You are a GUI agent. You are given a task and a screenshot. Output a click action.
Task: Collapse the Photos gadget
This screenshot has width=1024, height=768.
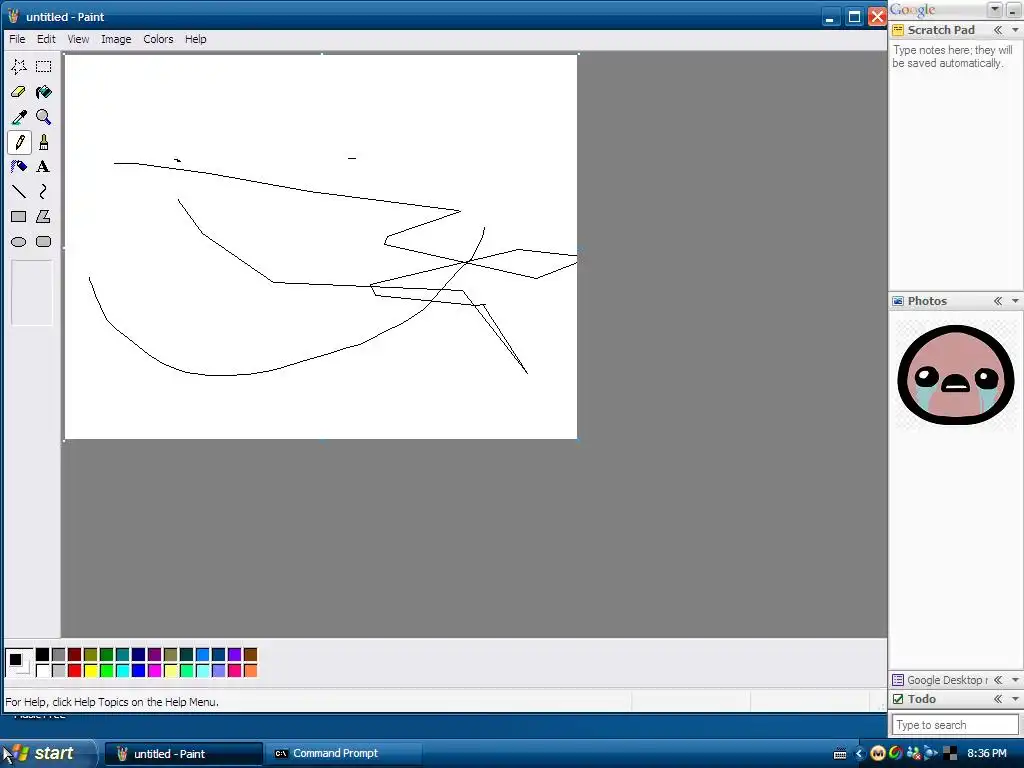click(998, 301)
